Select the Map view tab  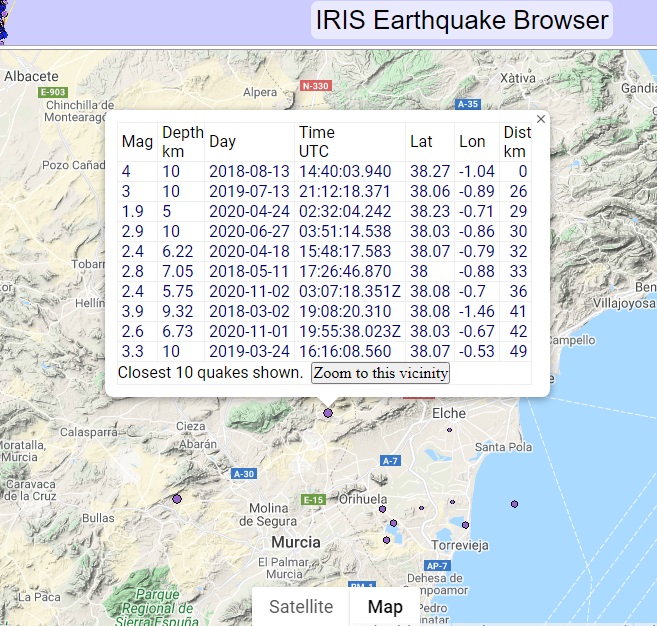385,607
